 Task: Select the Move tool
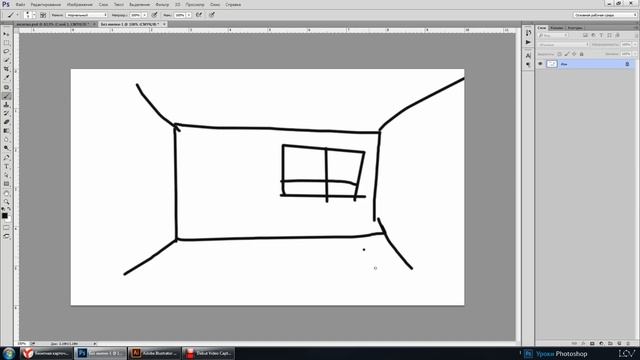point(6,34)
